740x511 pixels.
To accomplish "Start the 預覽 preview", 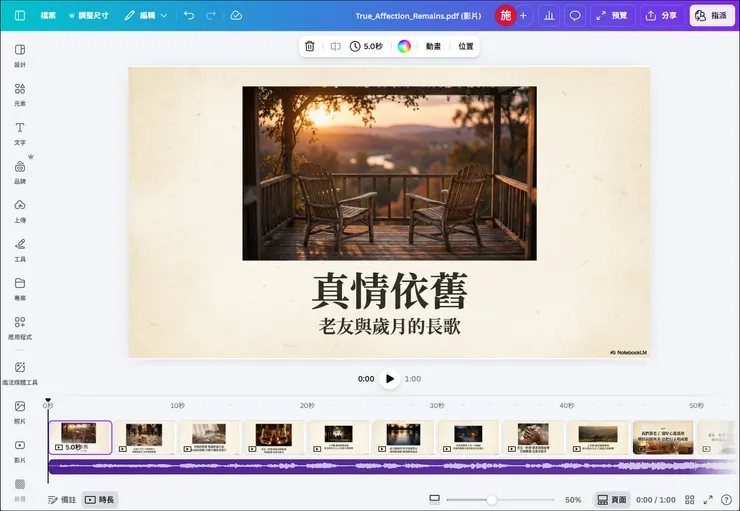I will coord(612,16).
